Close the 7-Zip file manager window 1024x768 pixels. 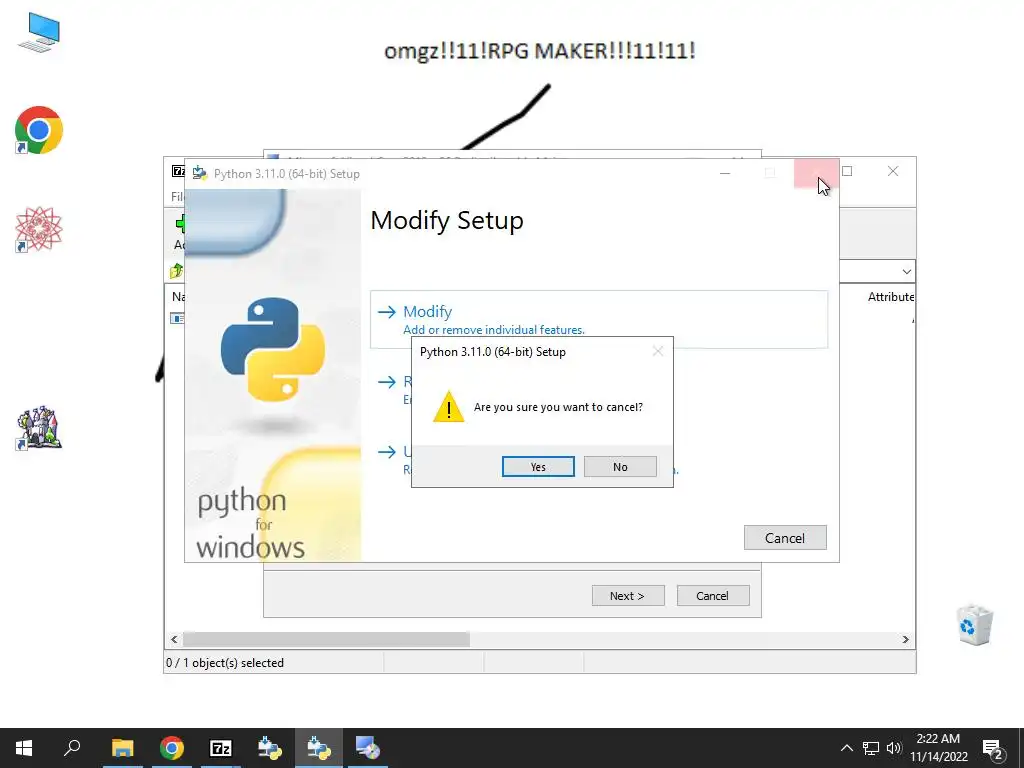coord(893,171)
